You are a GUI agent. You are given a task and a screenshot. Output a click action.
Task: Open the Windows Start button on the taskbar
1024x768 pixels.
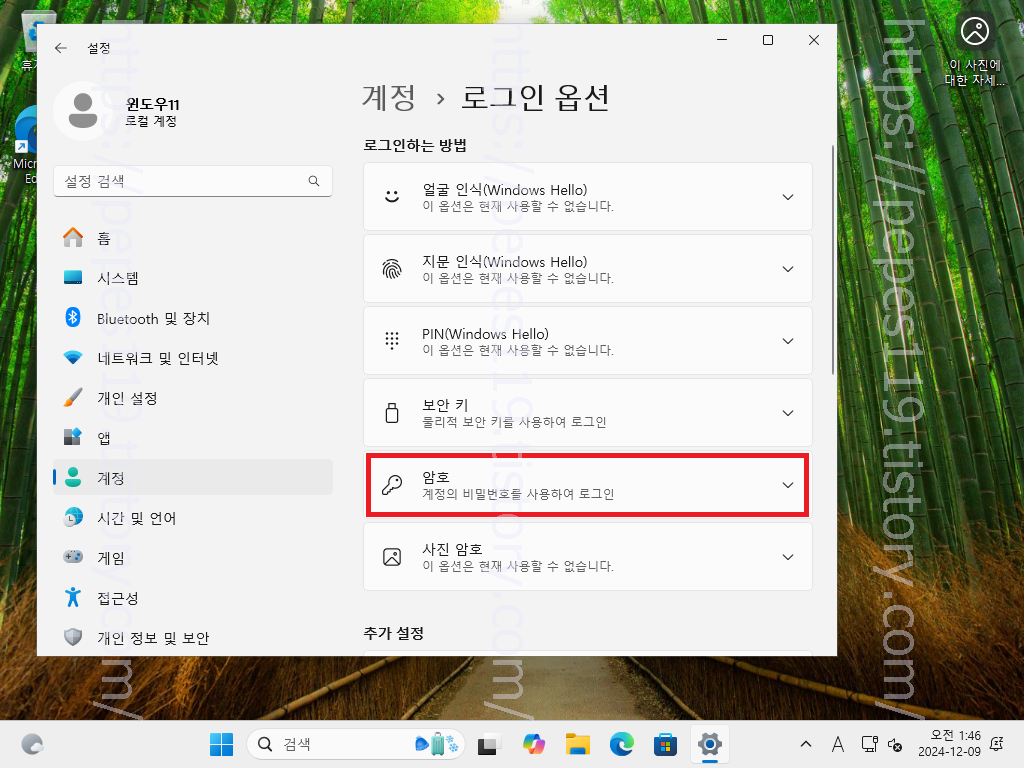coord(221,744)
